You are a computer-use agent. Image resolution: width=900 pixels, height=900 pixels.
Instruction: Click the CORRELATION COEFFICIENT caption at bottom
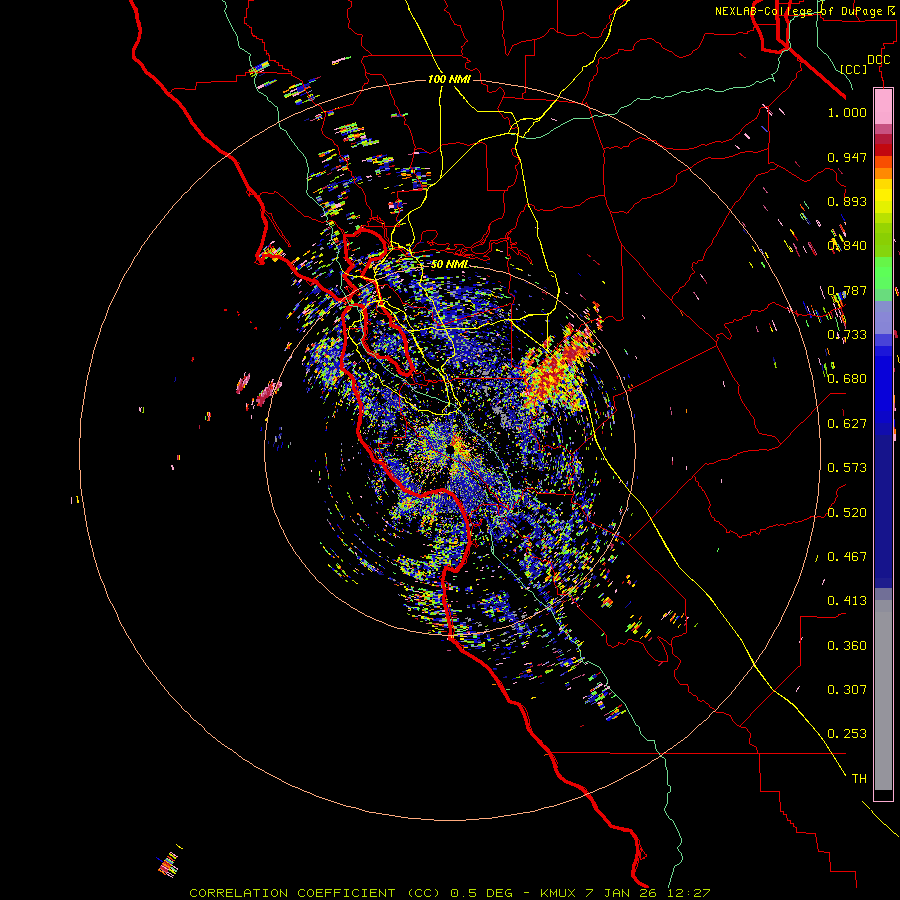tap(450, 893)
